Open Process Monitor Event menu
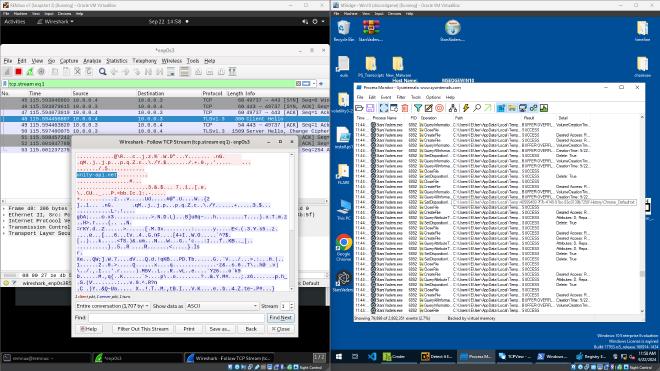Screen dimensions: 660x371 point(386,97)
